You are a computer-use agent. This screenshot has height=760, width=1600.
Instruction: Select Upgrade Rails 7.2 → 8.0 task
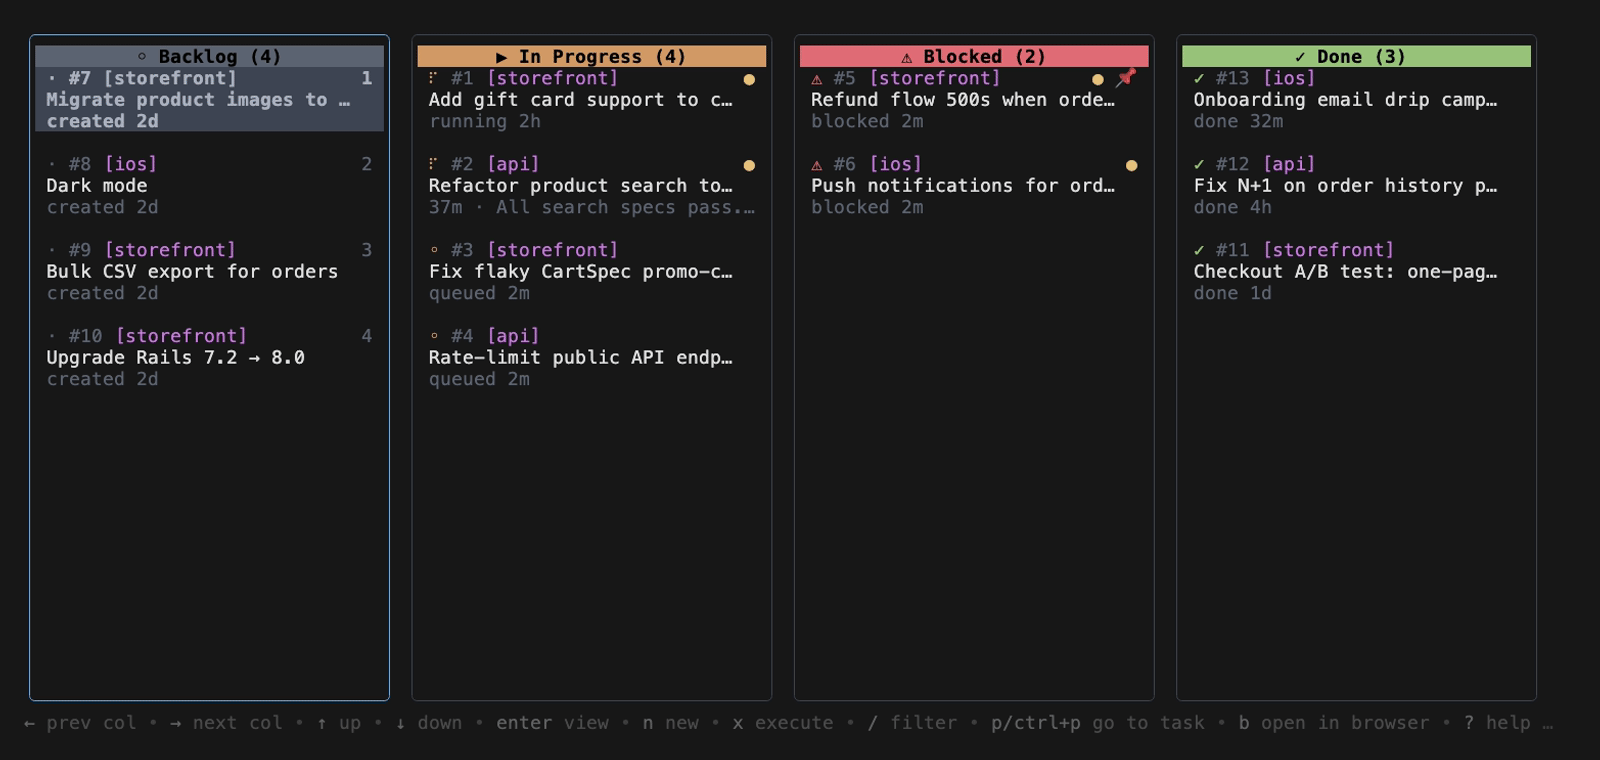click(x=209, y=357)
